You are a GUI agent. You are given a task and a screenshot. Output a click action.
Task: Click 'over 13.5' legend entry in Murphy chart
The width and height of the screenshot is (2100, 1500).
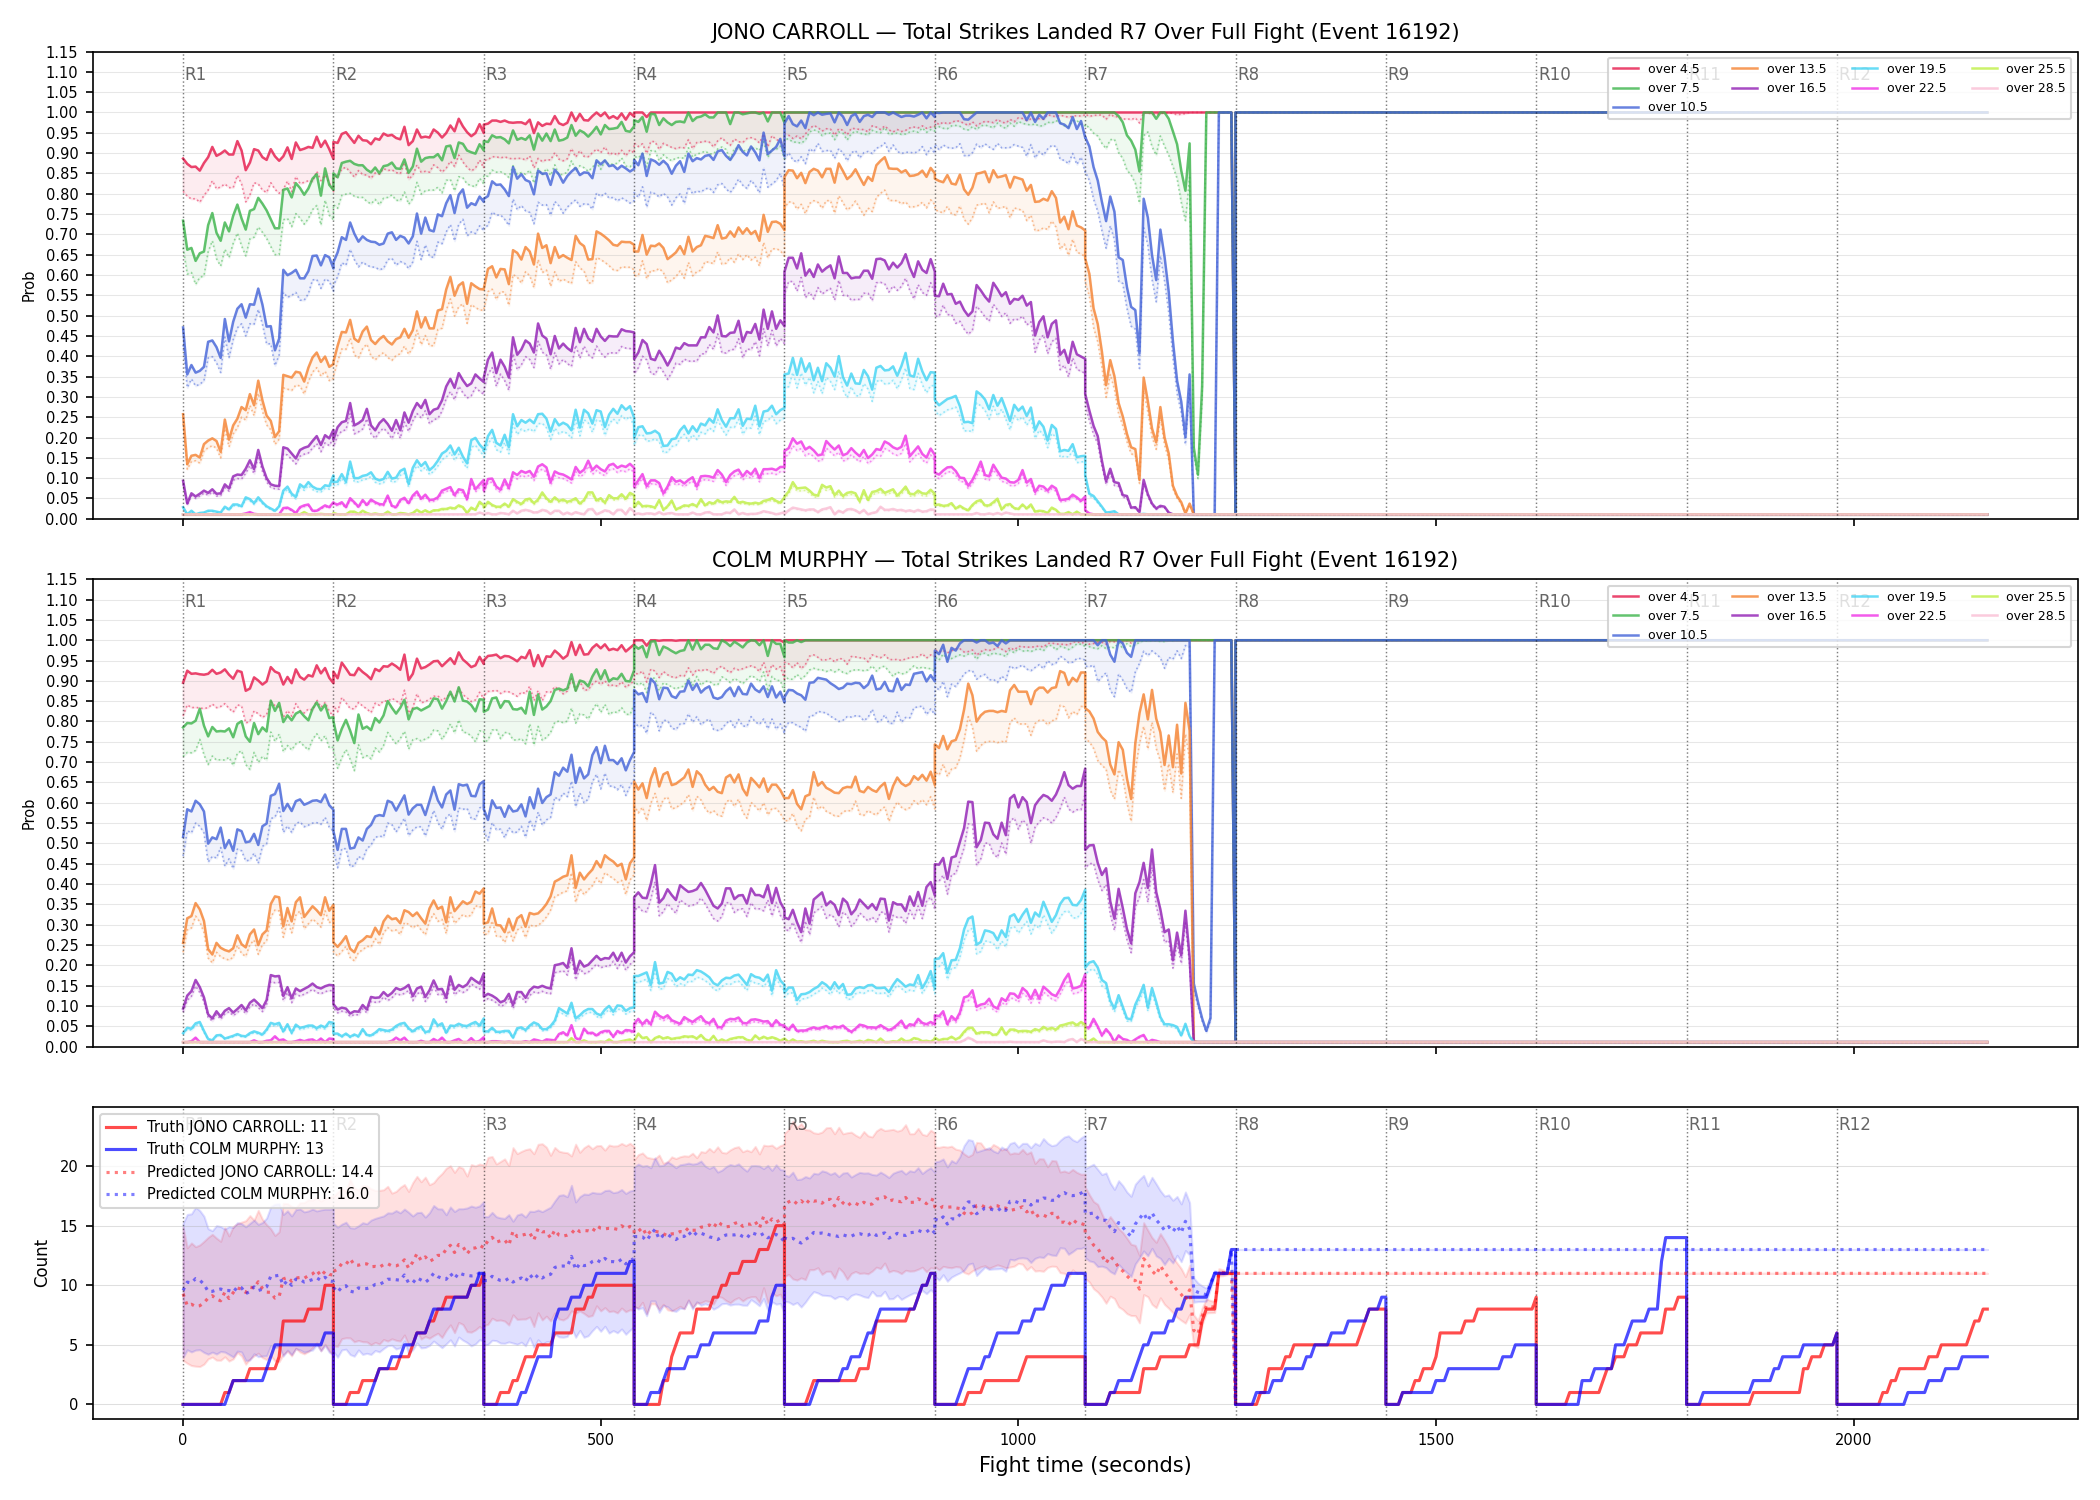(x=1779, y=597)
